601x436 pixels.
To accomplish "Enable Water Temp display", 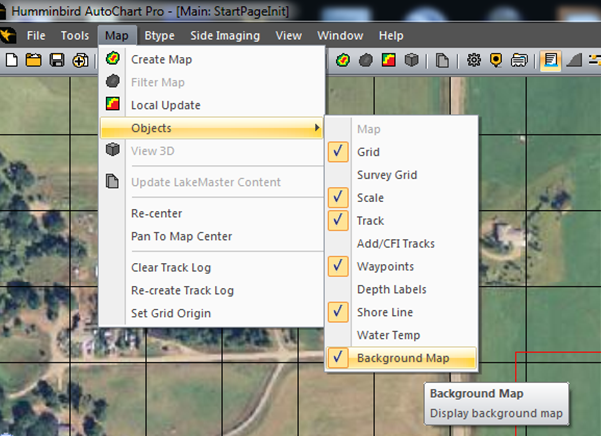I will [401, 335].
